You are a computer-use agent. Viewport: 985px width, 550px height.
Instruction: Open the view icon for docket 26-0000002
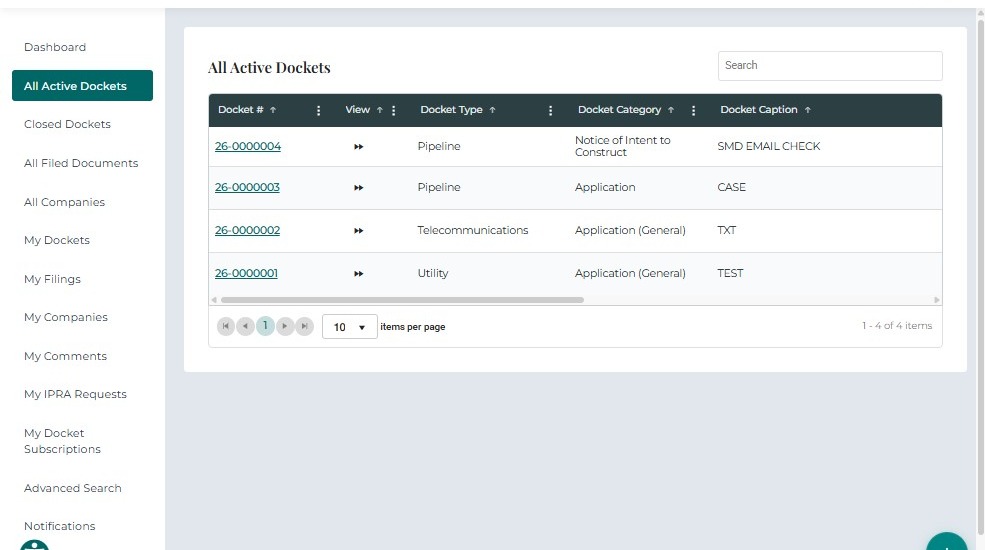[x=358, y=231]
